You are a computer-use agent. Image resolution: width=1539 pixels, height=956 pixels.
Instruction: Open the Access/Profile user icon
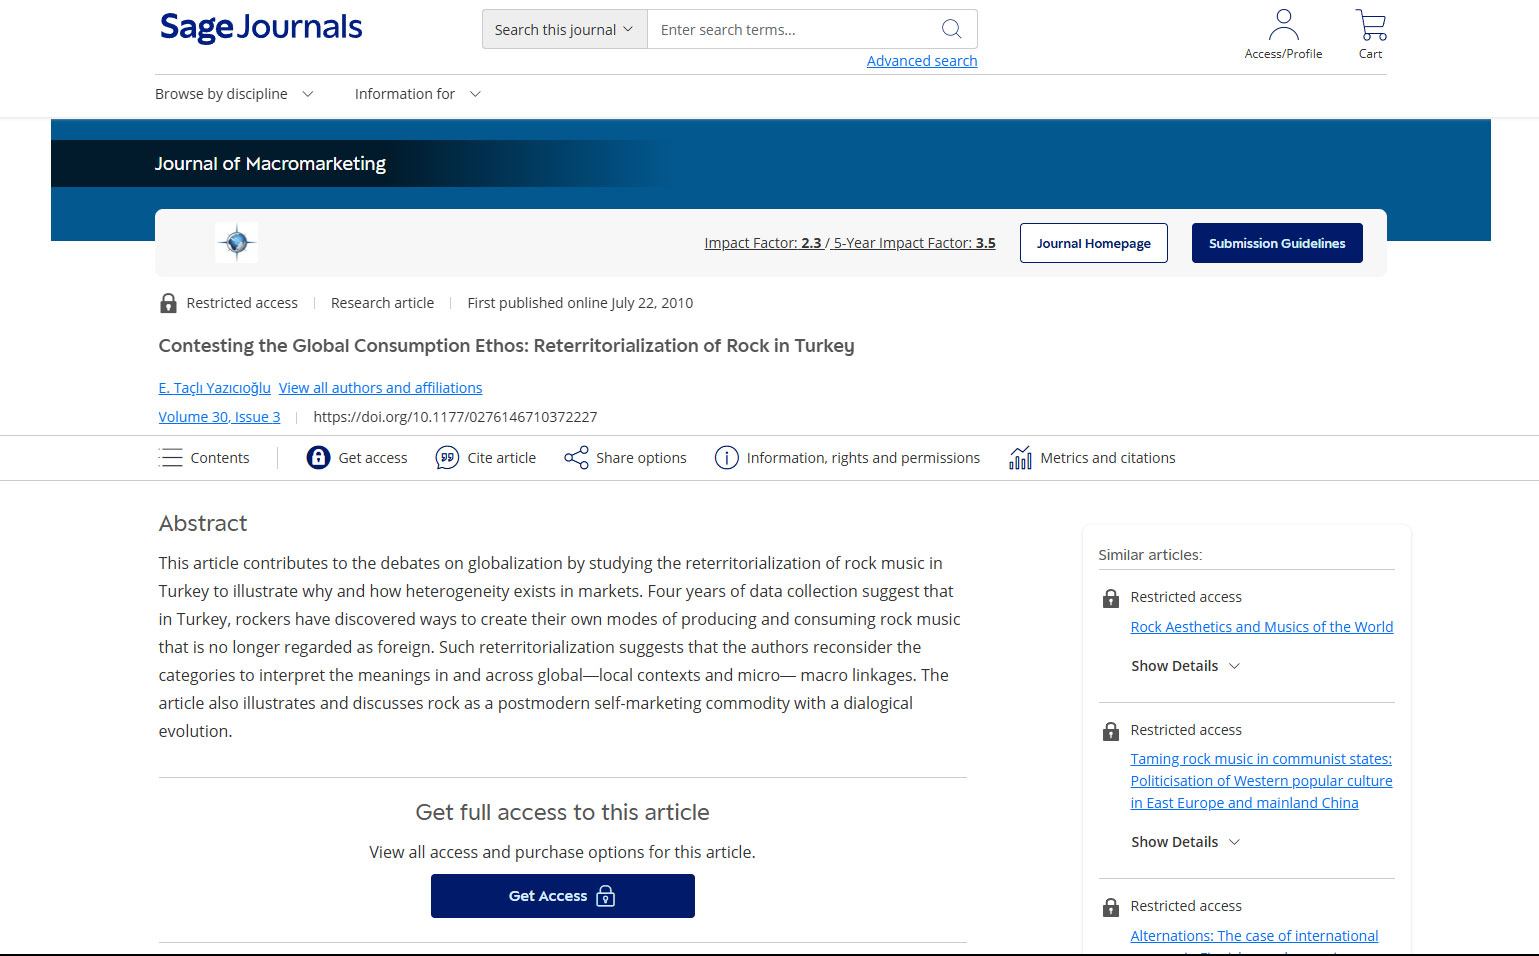(1283, 25)
